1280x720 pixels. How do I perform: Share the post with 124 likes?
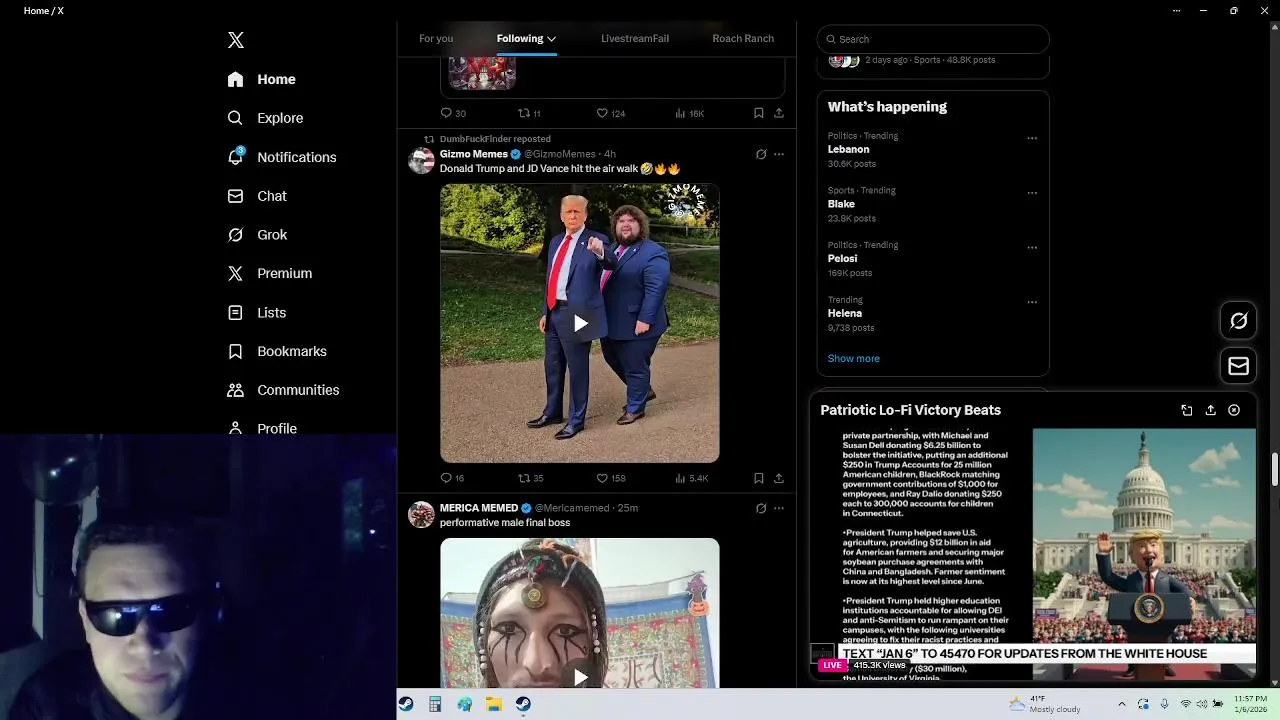click(x=779, y=113)
